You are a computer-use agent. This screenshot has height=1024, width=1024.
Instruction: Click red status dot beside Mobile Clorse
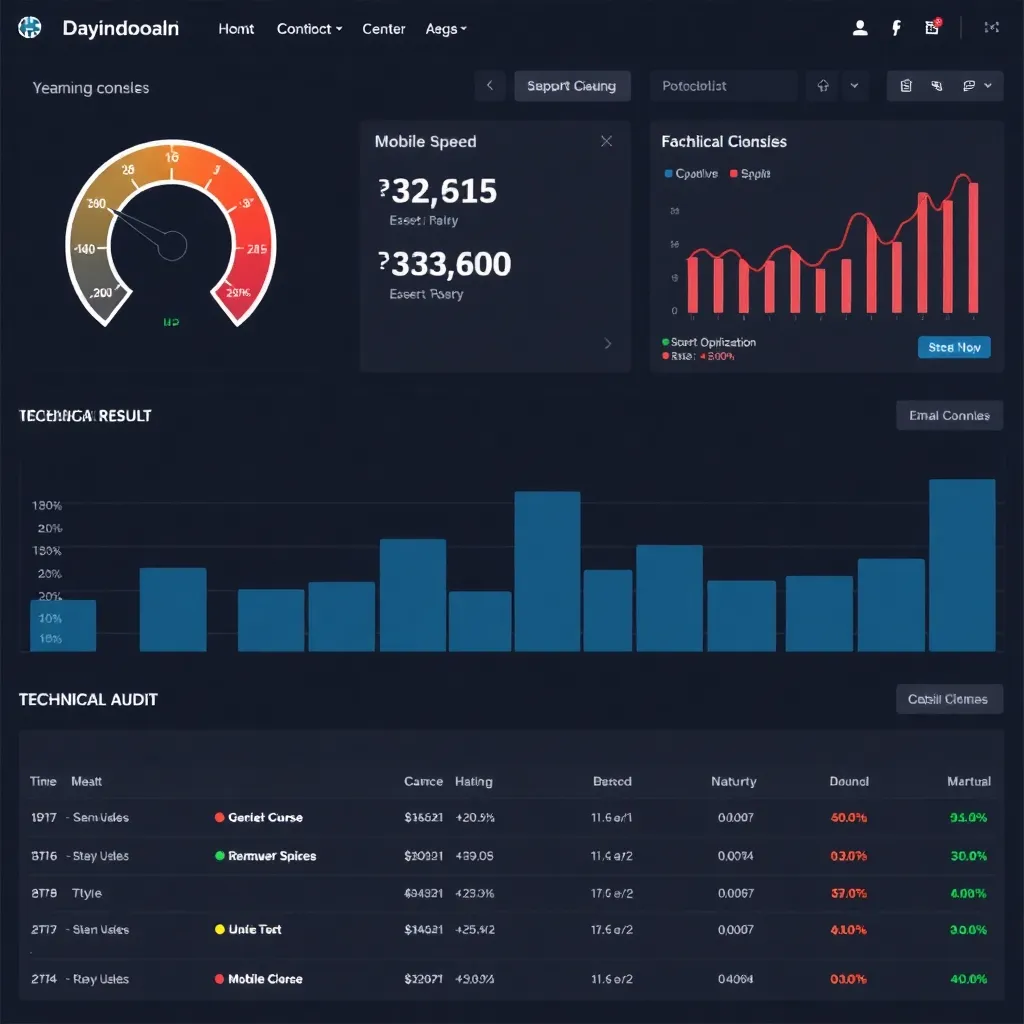coord(219,979)
